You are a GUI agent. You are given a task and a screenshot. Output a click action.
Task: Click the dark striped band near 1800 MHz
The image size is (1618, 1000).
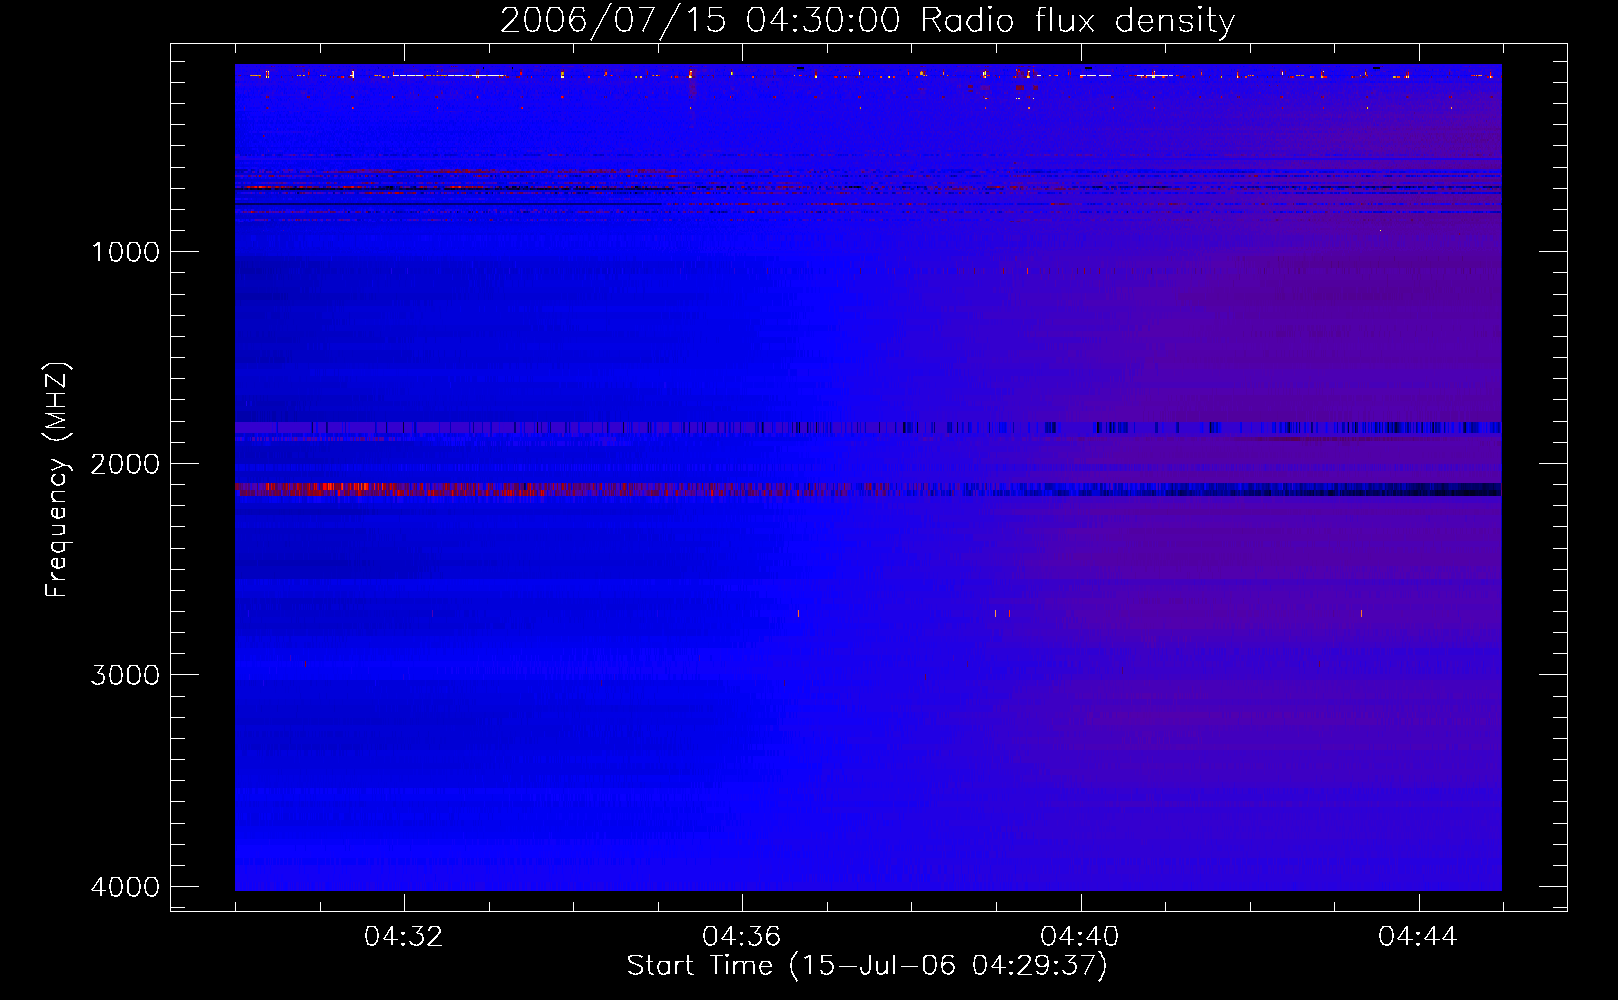coord(868,428)
